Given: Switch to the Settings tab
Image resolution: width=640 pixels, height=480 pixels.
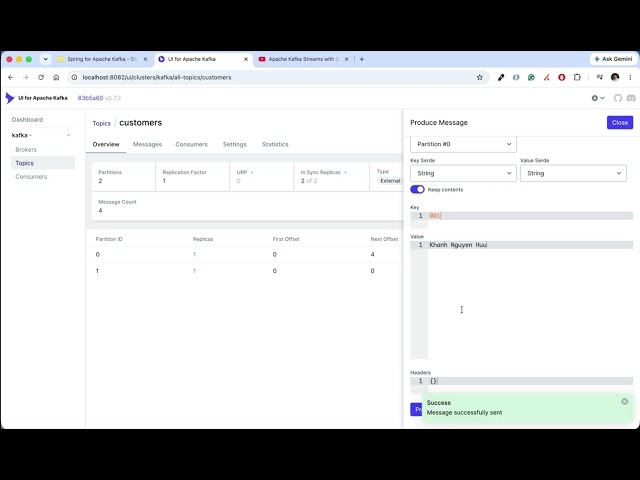Looking at the screenshot, I should tap(235, 144).
